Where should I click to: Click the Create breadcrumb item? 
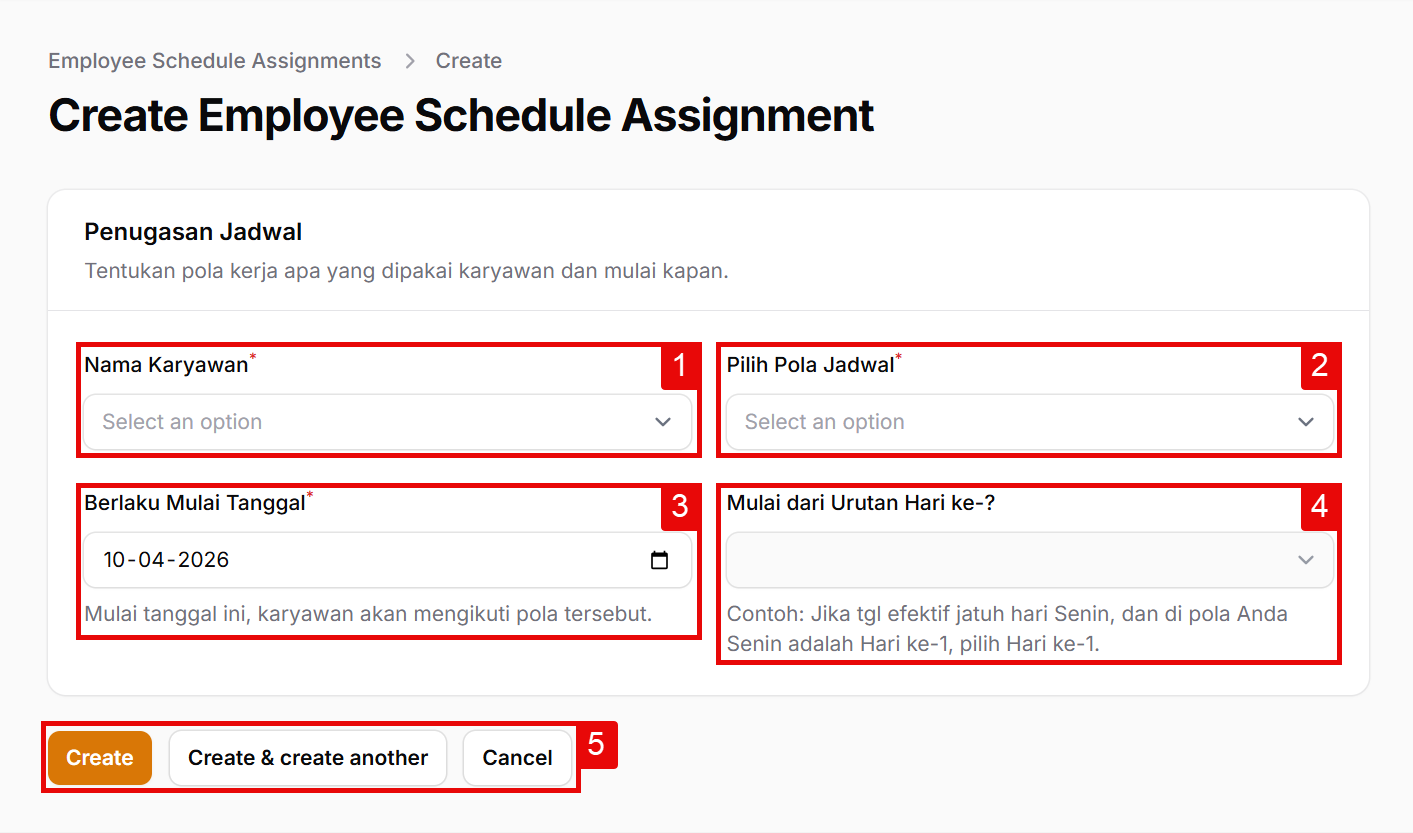[468, 61]
